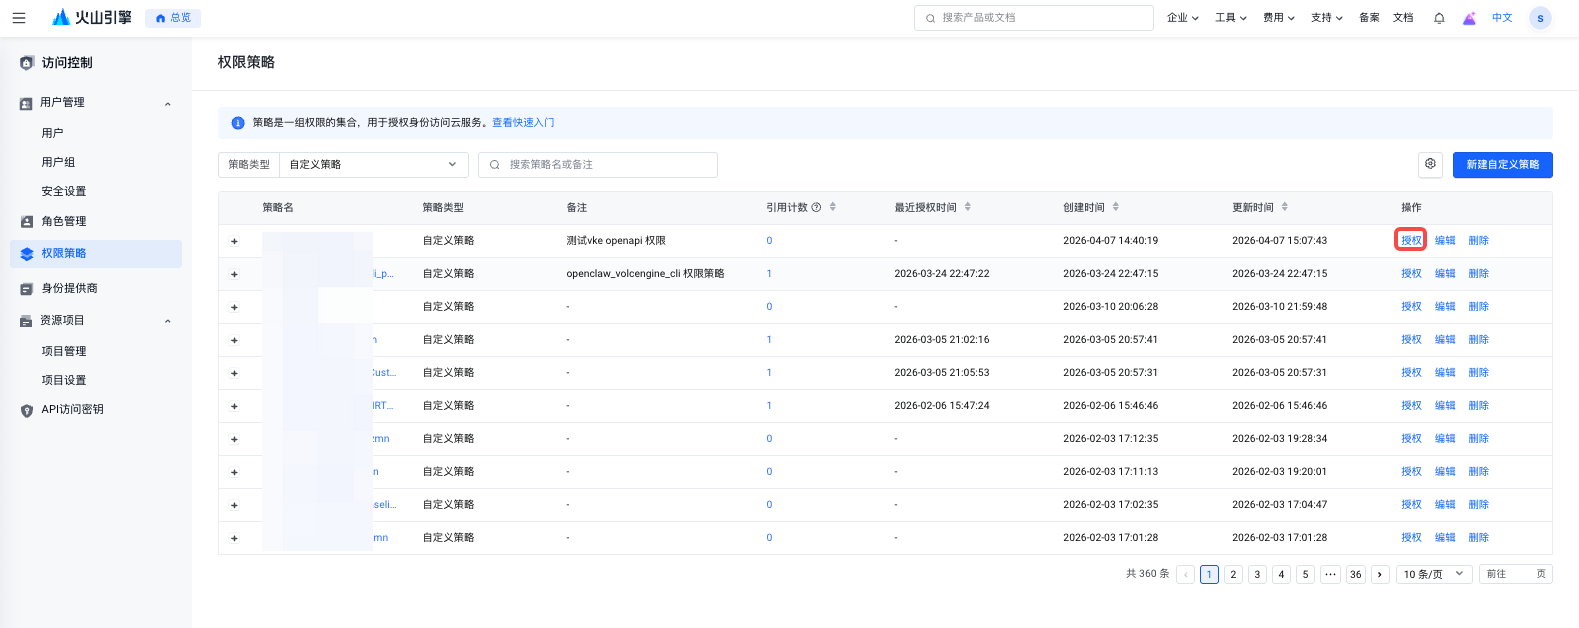Open the 策略类型 dropdown
The width and height of the screenshot is (1579, 628).
[x=373, y=164]
